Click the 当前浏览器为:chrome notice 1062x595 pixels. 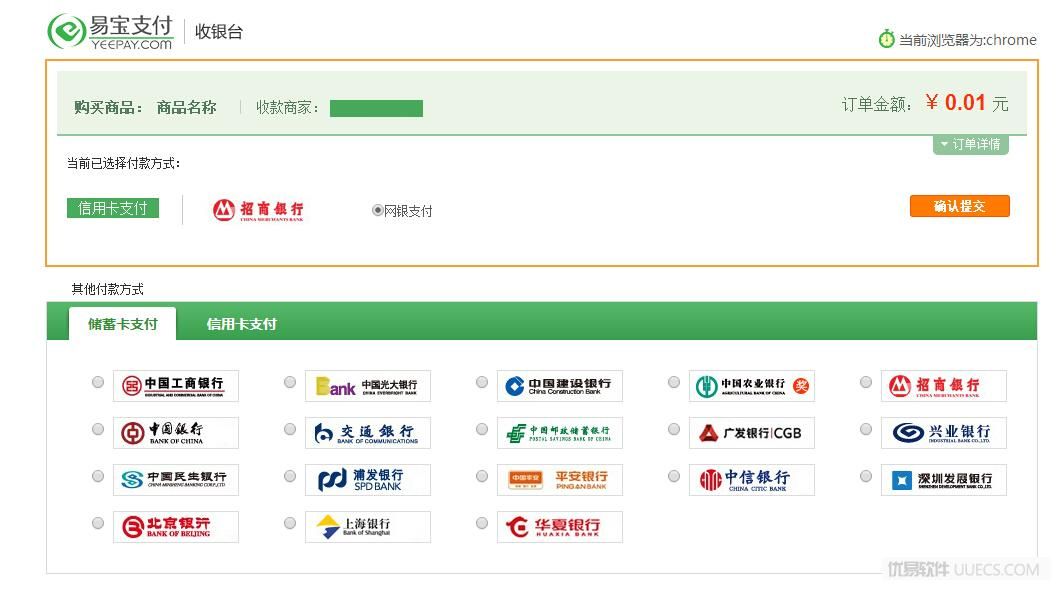(x=967, y=40)
